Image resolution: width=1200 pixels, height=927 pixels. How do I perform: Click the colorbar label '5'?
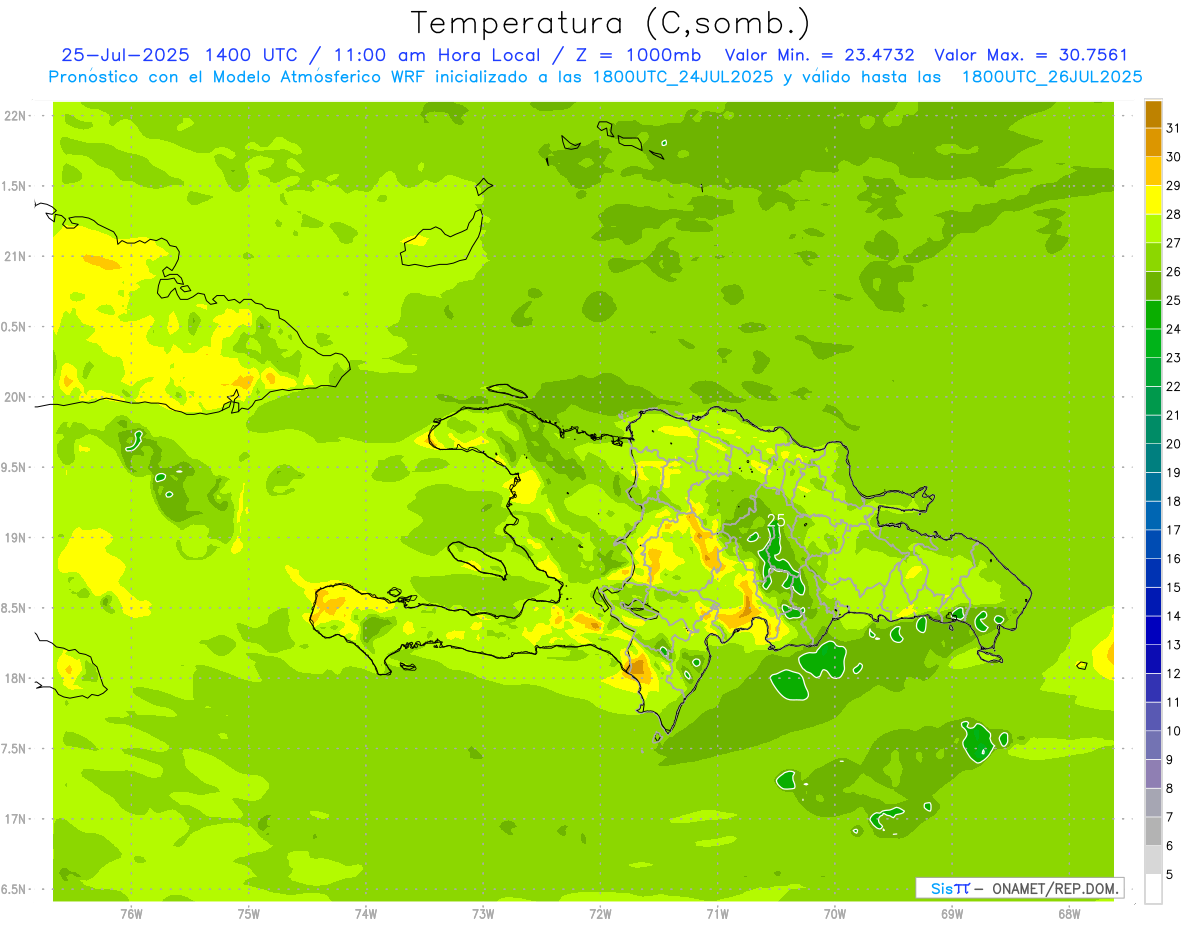pyautogui.click(x=1170, y=875)
